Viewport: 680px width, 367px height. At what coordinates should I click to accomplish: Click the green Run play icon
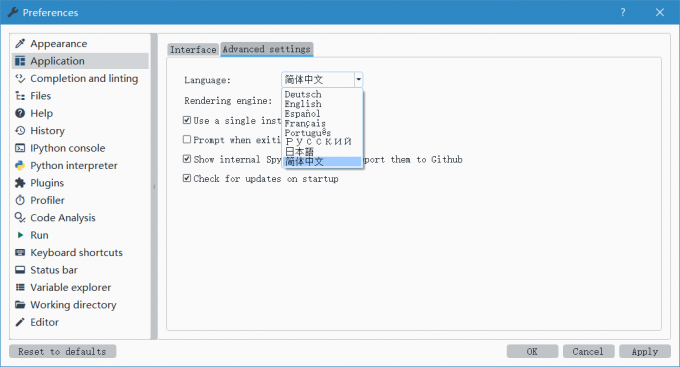(20, 235)
